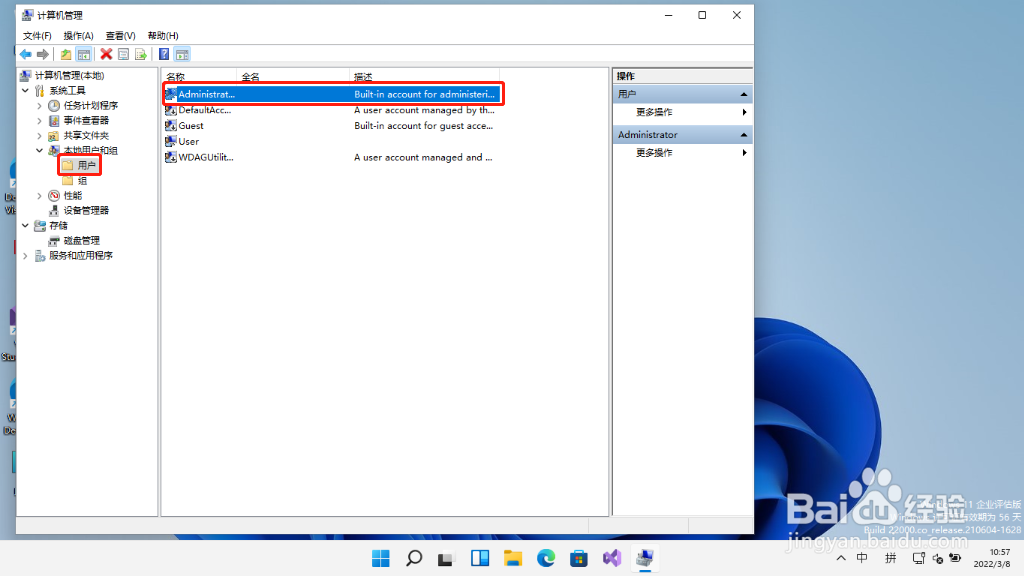Viewport: 1024px width, 576px height.
Task: Click the Computer Management taskbar icon
Action: click(645, 558)
